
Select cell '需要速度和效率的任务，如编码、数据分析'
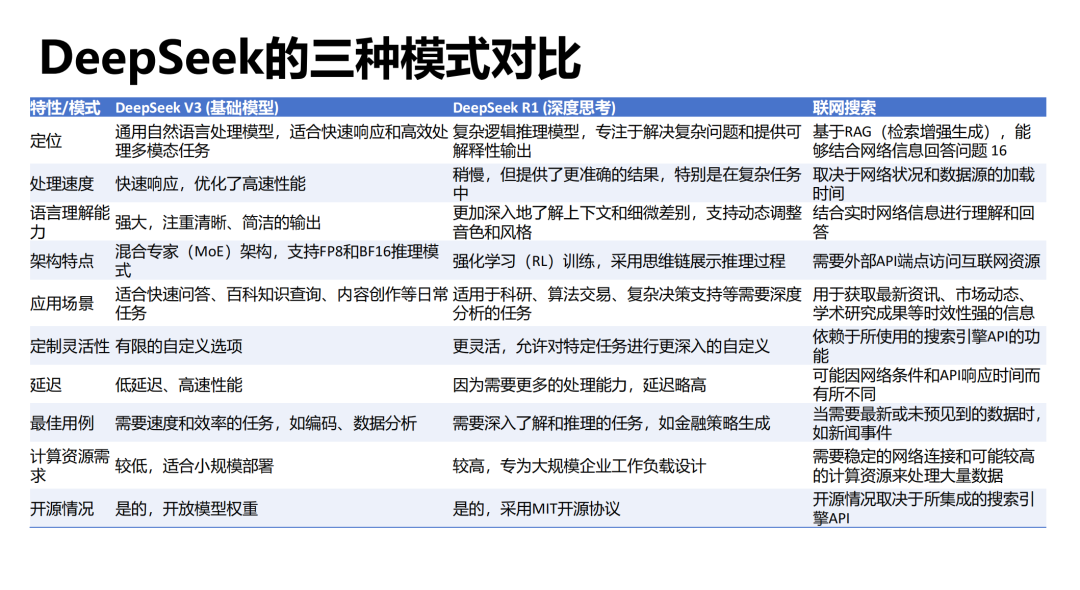click(x=266, y=423)
